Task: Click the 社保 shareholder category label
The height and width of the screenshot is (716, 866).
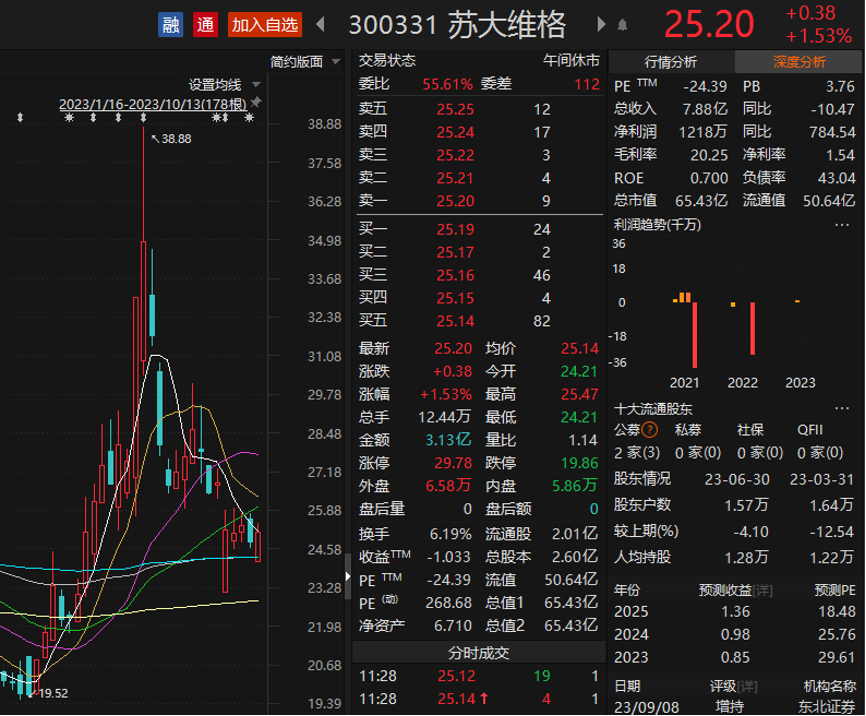Action: click(x=750, y=430)
